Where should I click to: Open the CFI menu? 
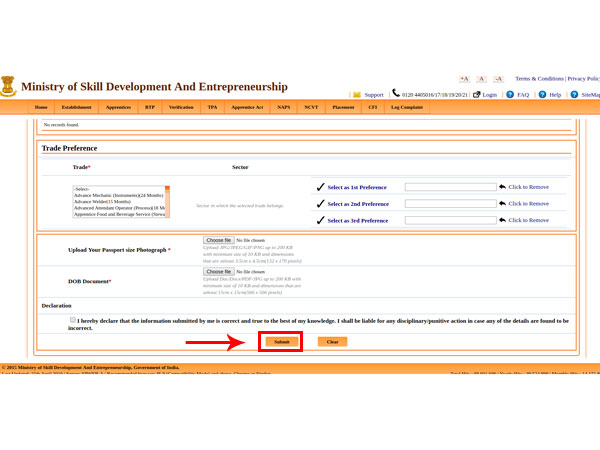point(373,107)
